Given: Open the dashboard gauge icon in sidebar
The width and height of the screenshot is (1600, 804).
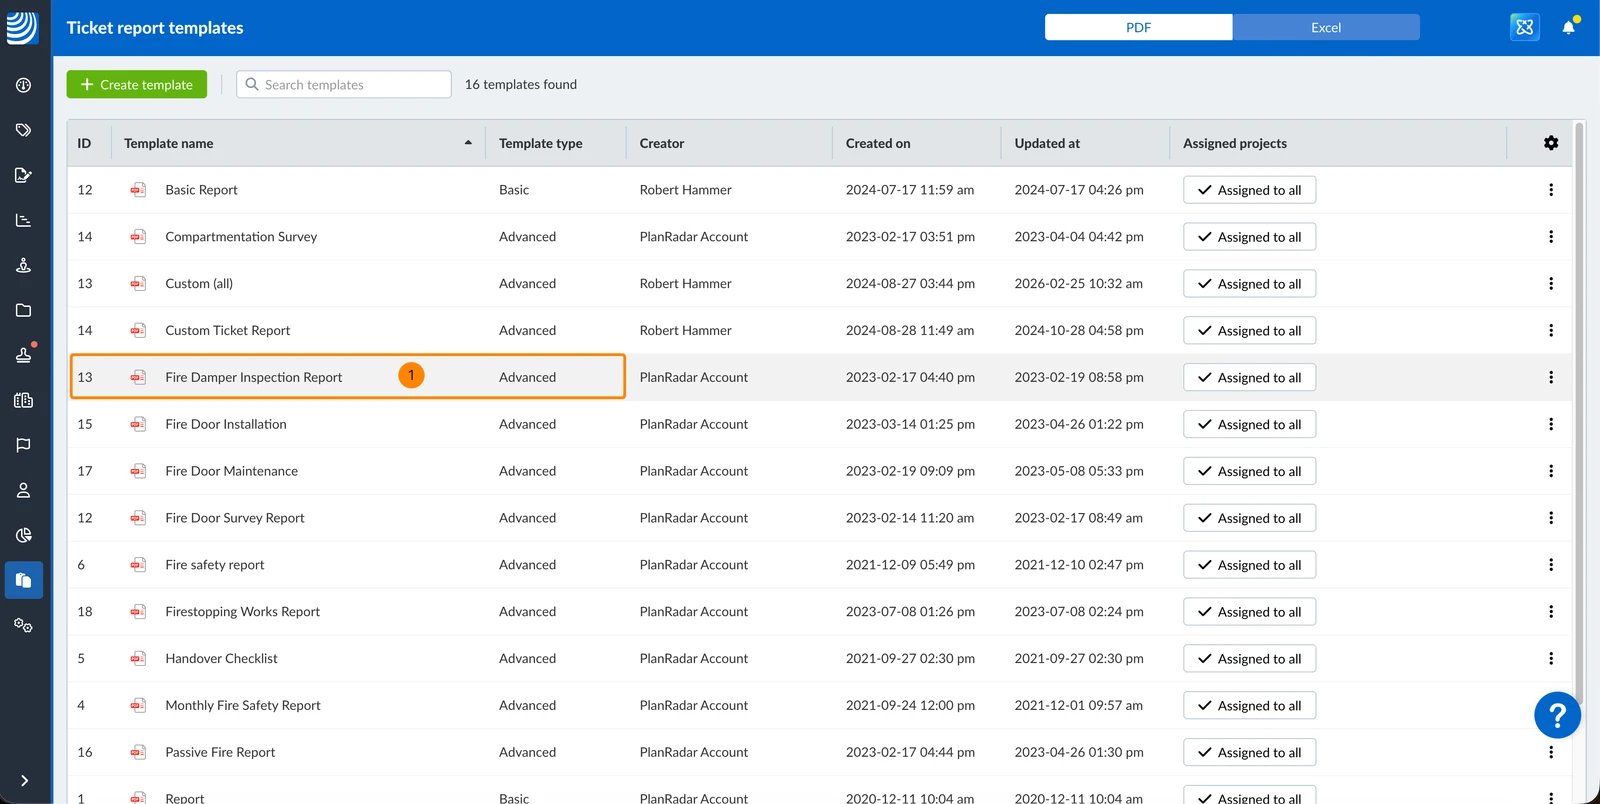Looking at the screenshot, I should point(23,85).
